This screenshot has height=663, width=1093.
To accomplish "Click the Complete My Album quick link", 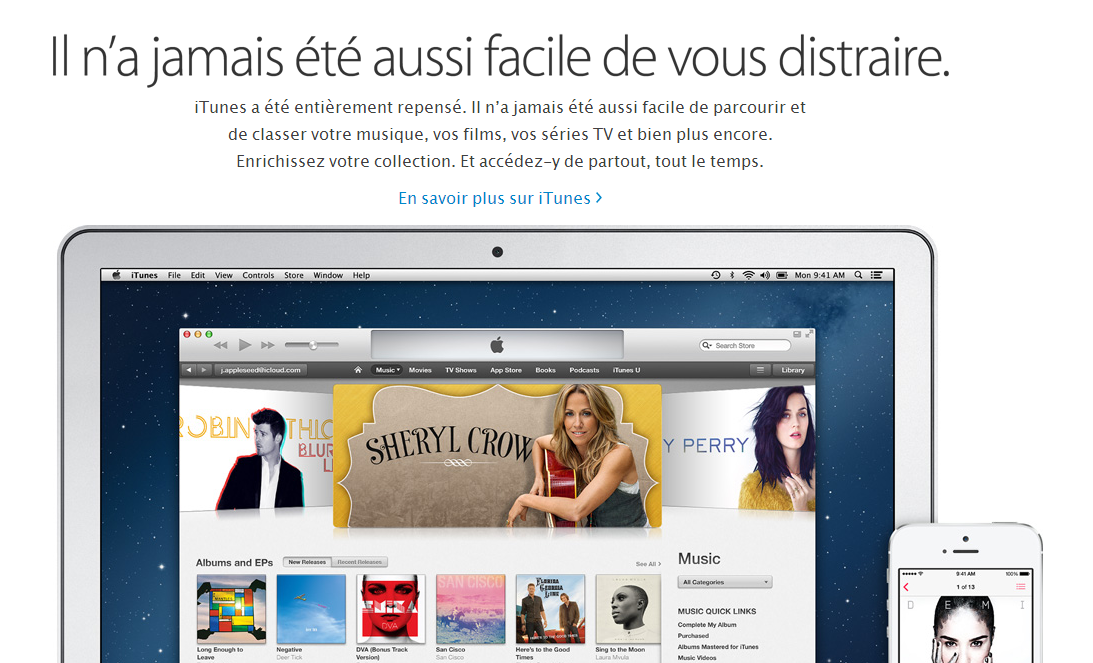I will (707, 625).
